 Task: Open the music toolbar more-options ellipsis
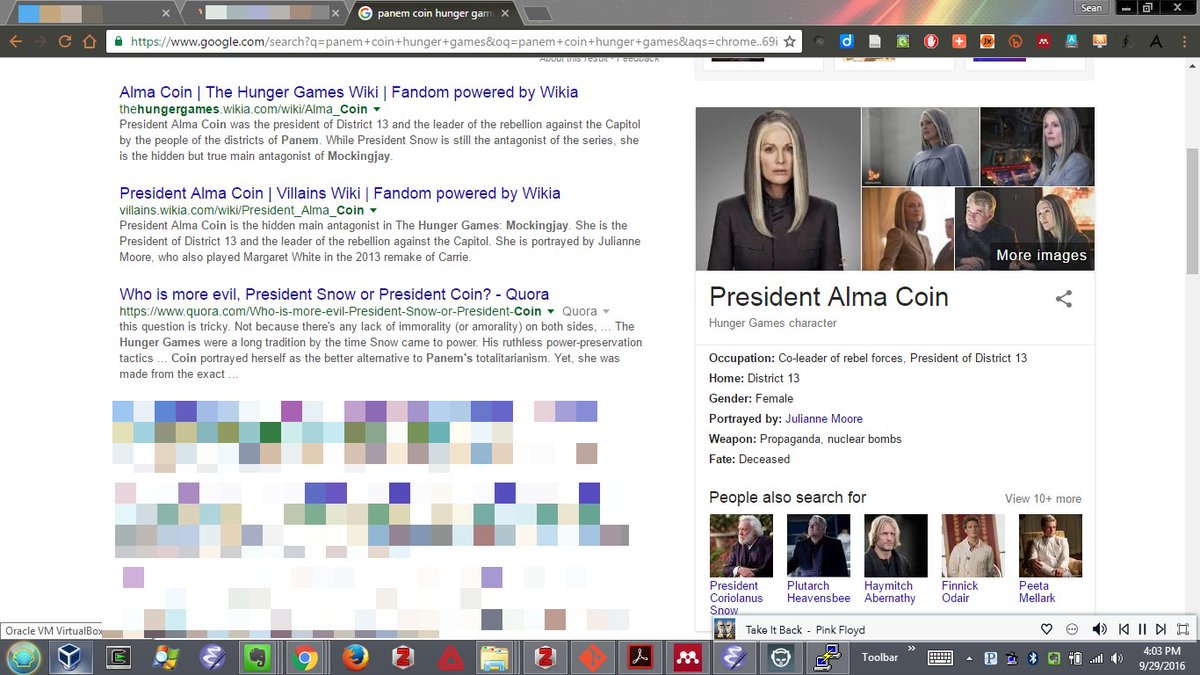point(1072,629)
